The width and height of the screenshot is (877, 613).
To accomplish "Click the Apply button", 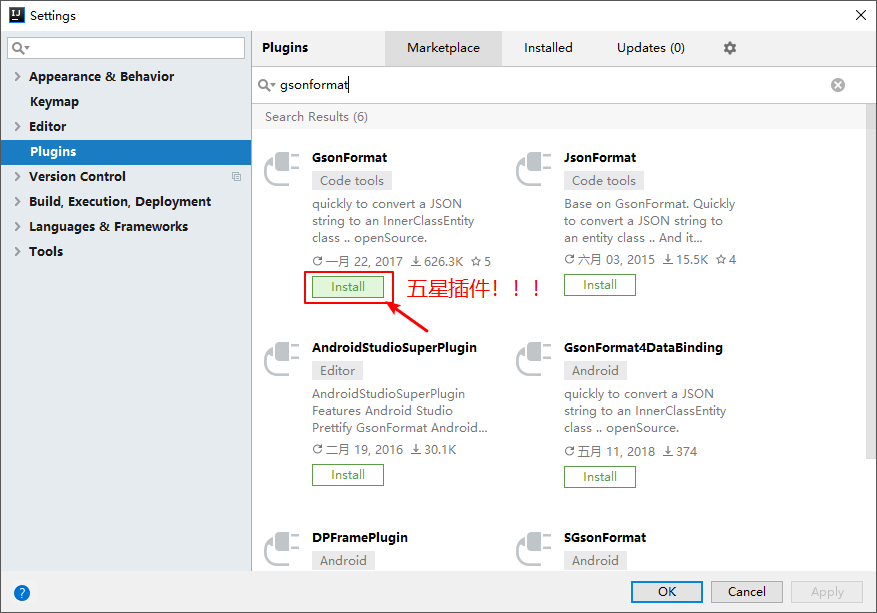I will (827, 592).
